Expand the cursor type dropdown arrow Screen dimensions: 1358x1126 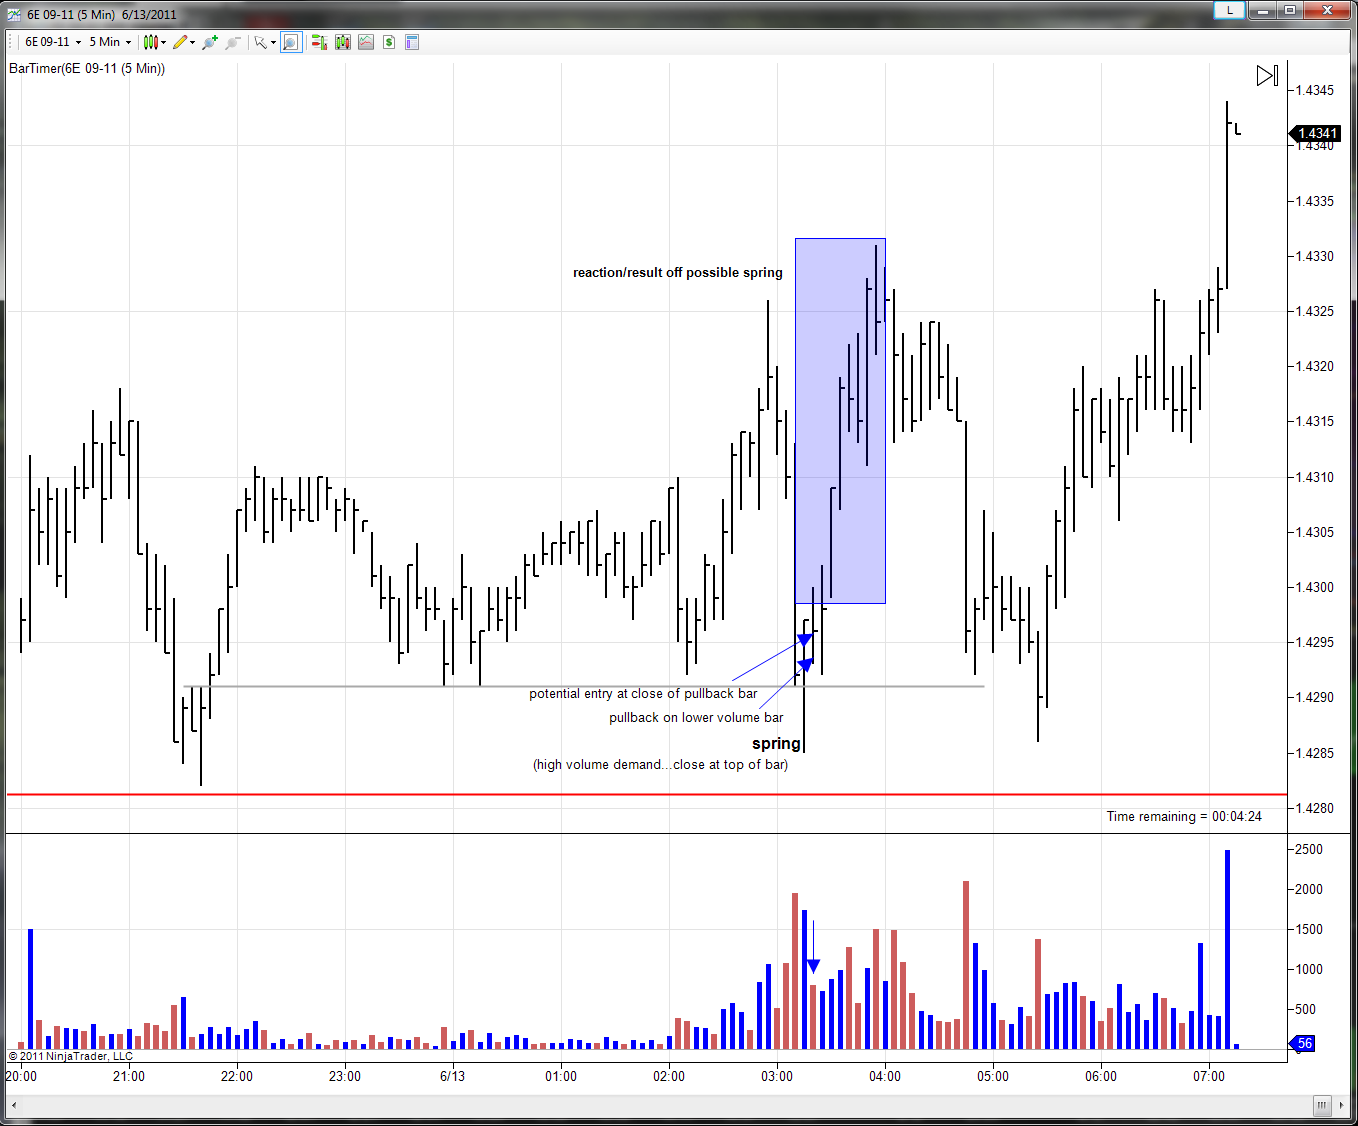pyautogui.click(x=273, y=42)
